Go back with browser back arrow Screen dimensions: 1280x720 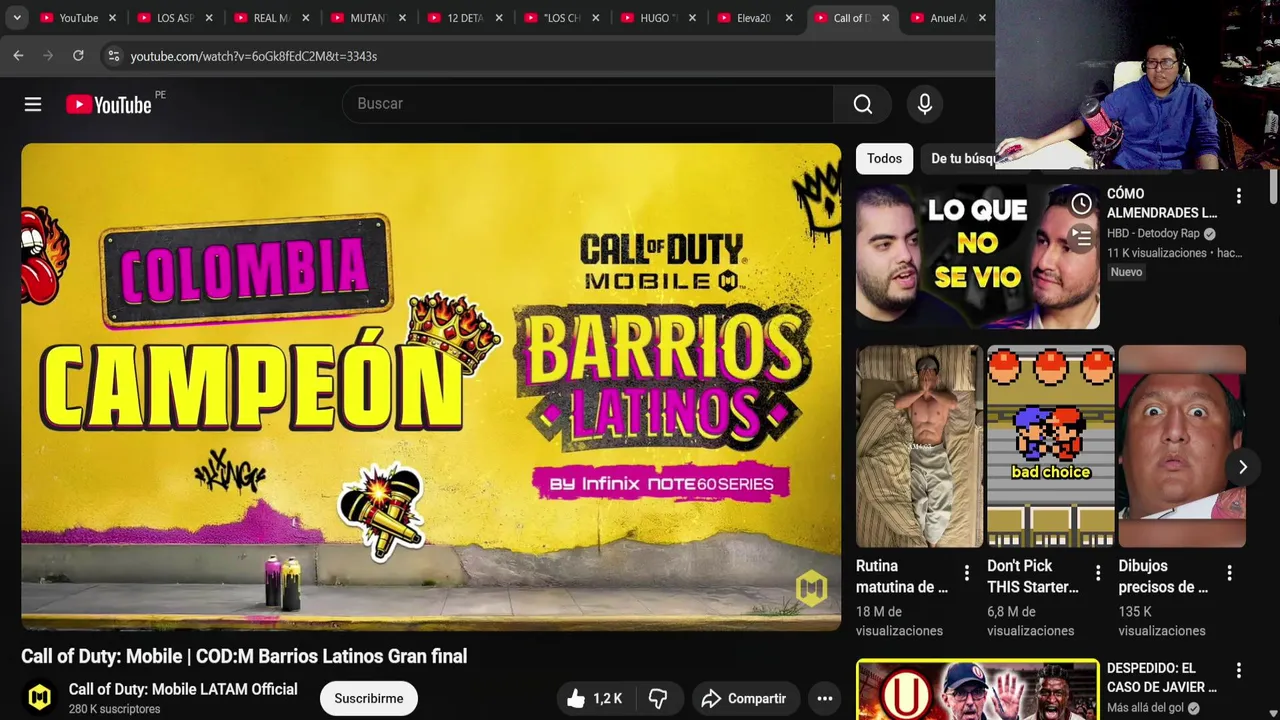[18, 56]
